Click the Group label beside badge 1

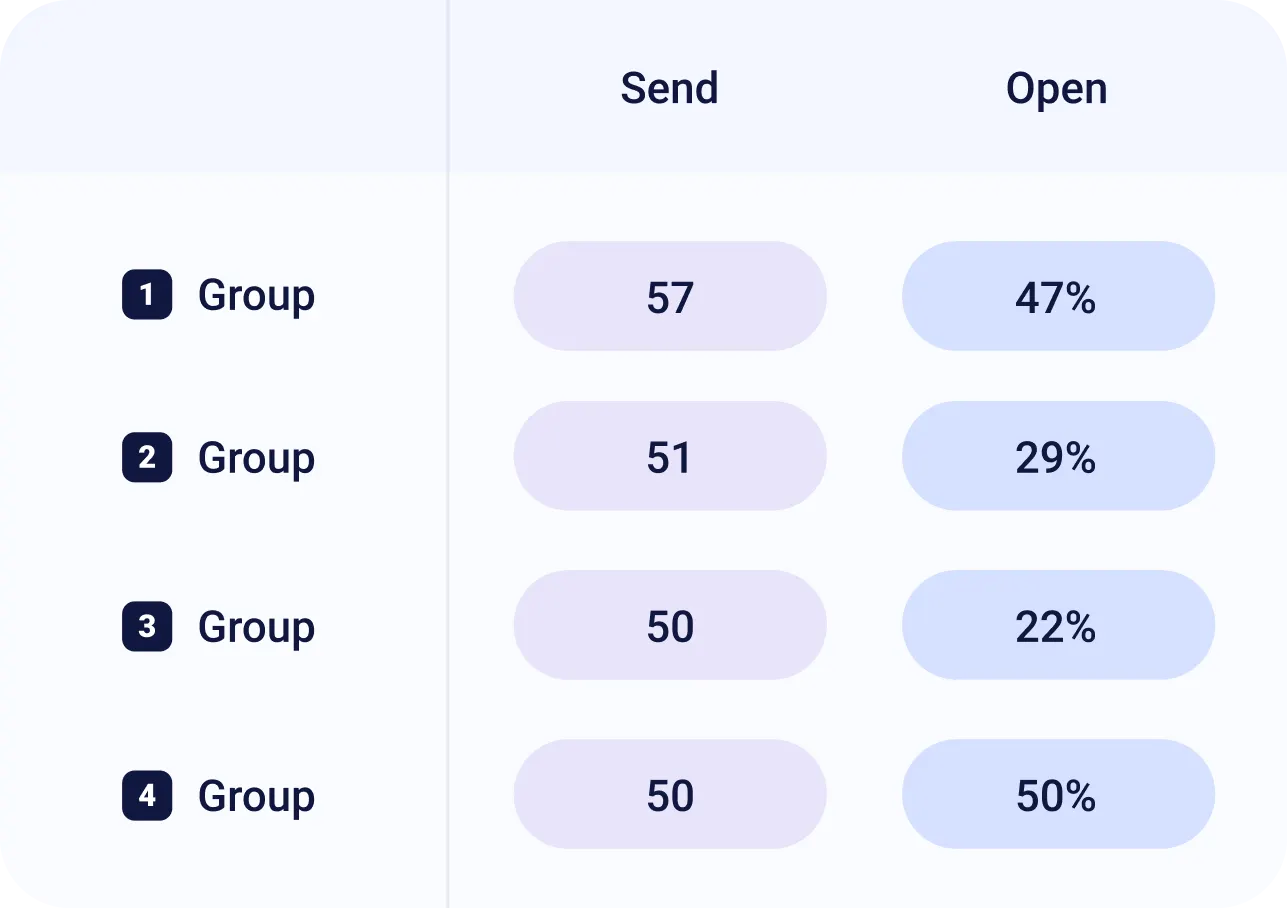pyautogui.click(x=256, y=296)
